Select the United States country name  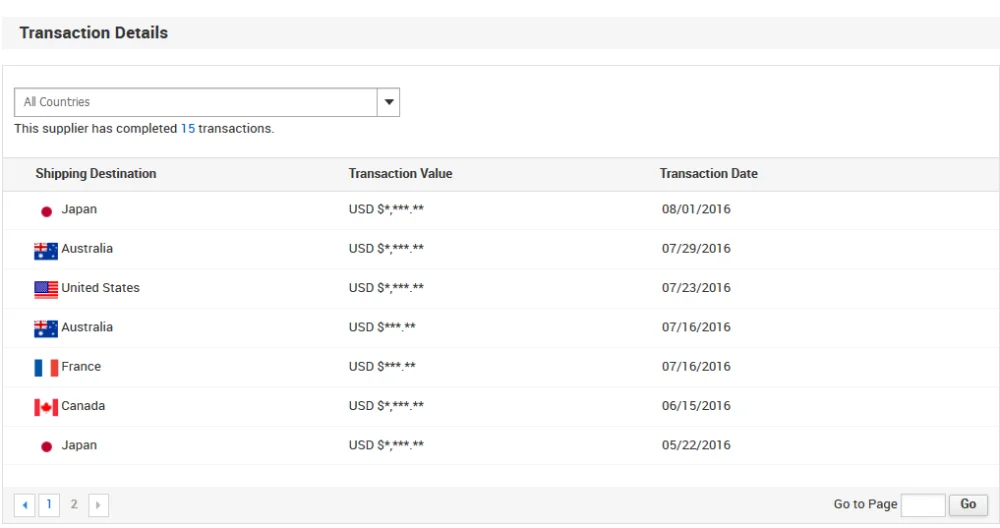pos(100,288)
